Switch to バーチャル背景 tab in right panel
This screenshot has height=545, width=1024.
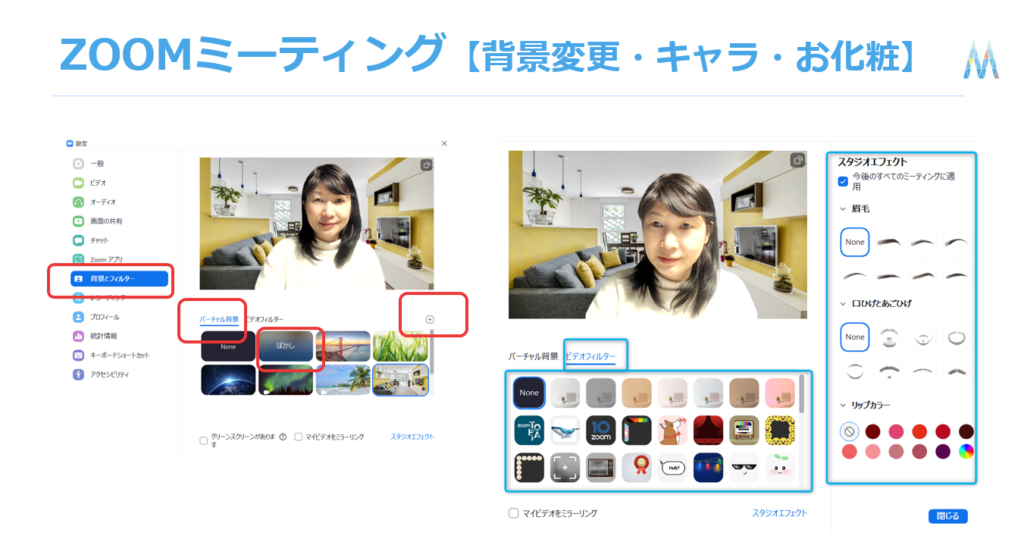tap(534, 356)
